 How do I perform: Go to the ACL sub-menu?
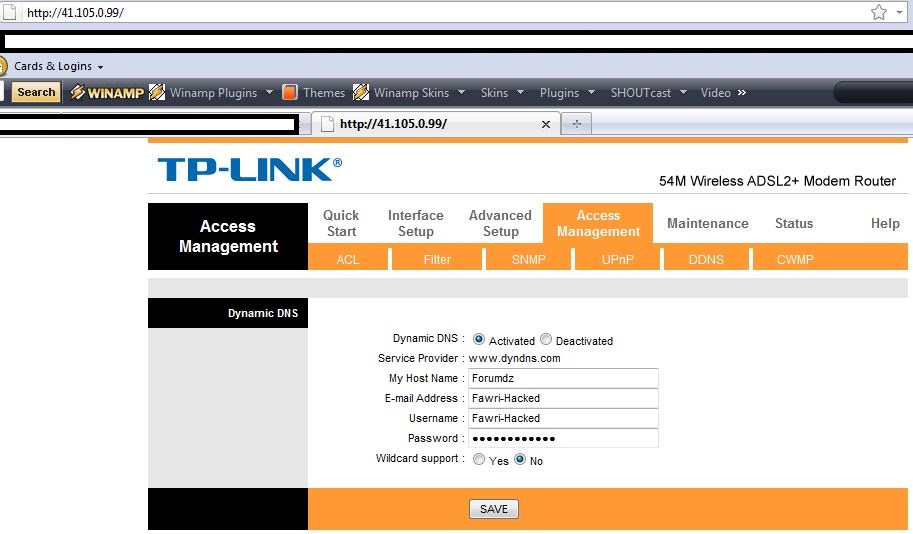pyautogui.click(x=348, y=259)
